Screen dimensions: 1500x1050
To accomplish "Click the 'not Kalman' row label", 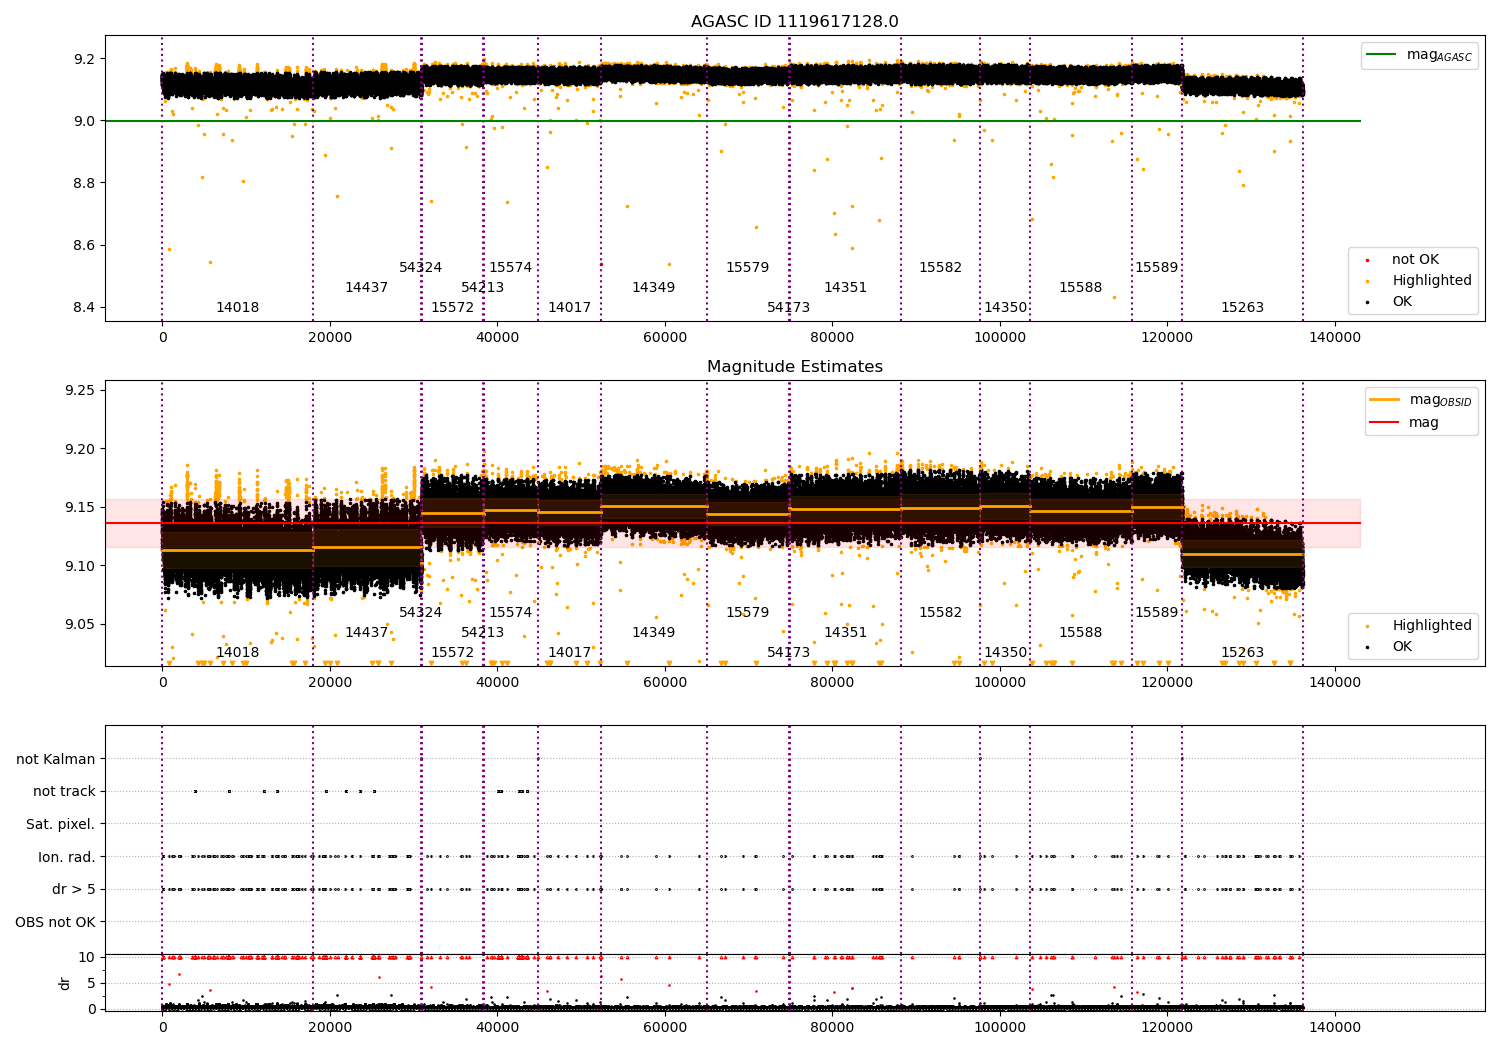I will point(56,759).
